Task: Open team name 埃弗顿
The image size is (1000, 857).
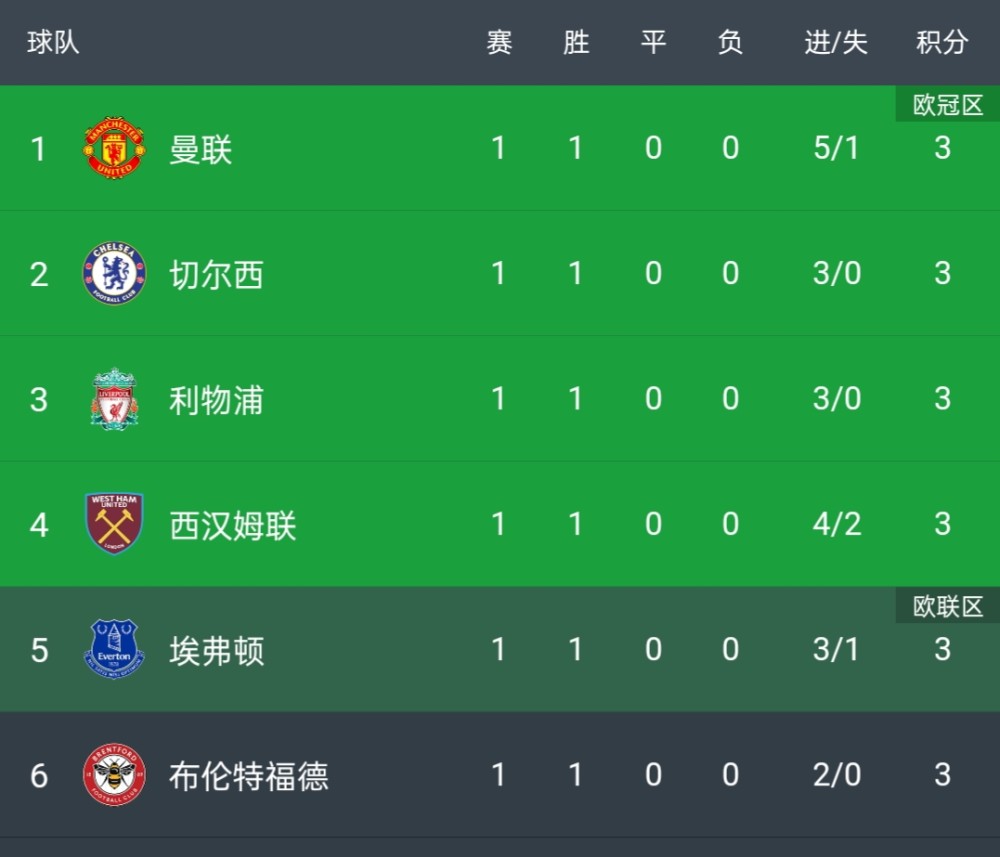Action: point(216,651)
